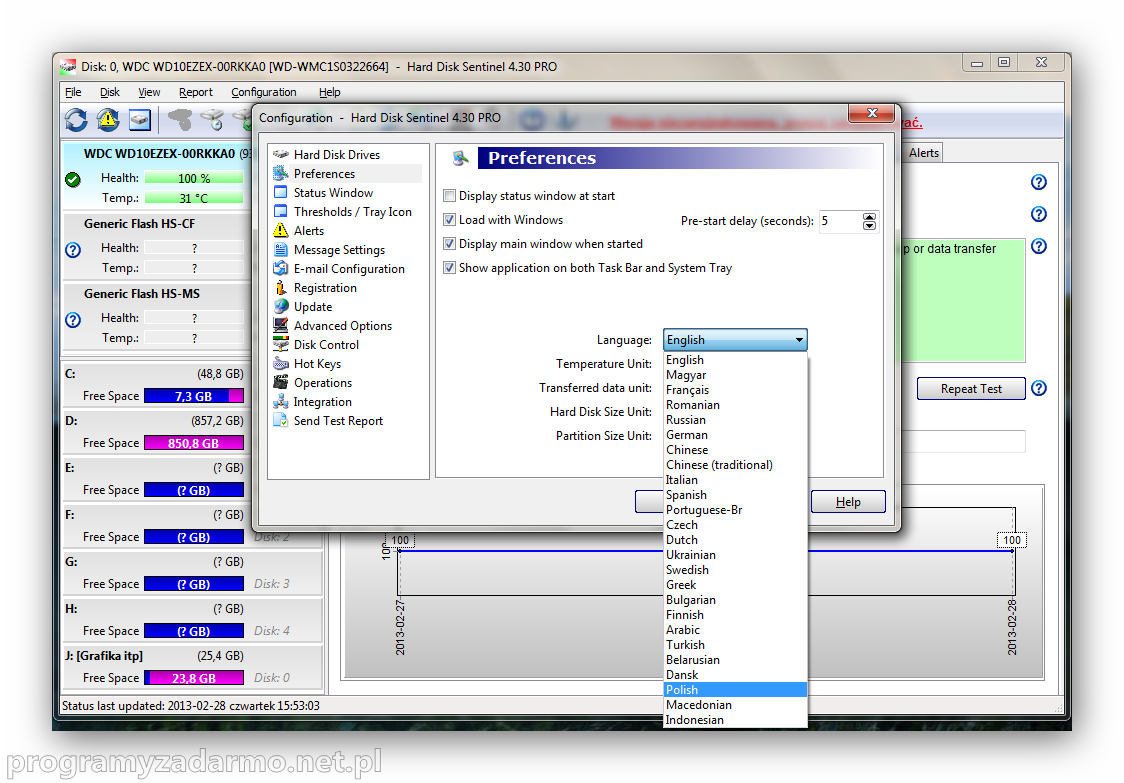1124x783 pixels.
Task: Click the E-mail Configuration icon
Action: coord(281,268)
